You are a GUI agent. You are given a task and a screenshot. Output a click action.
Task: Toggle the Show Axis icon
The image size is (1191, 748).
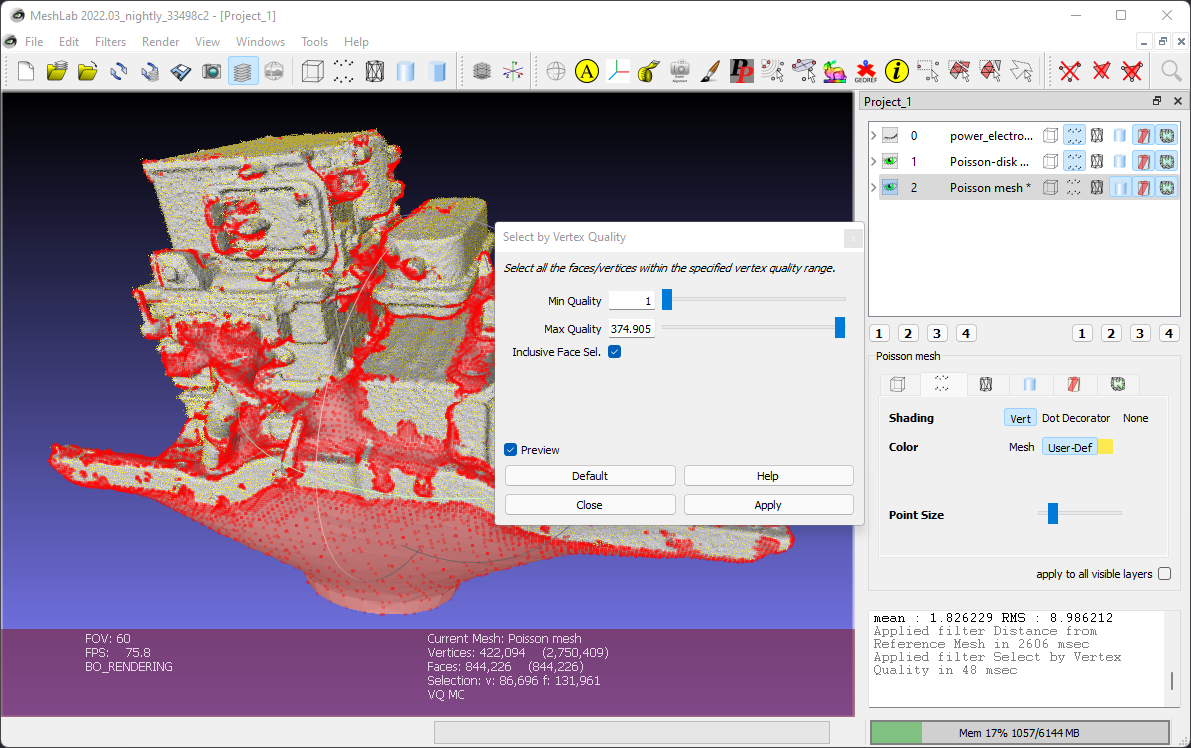pyautogui.click(x=513, y=71)
